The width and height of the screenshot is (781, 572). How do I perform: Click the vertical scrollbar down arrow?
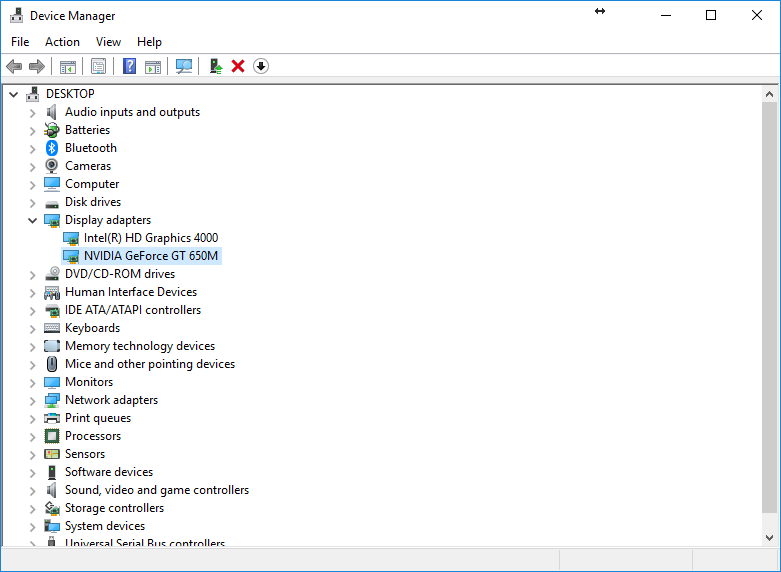[x=769, y=538]
